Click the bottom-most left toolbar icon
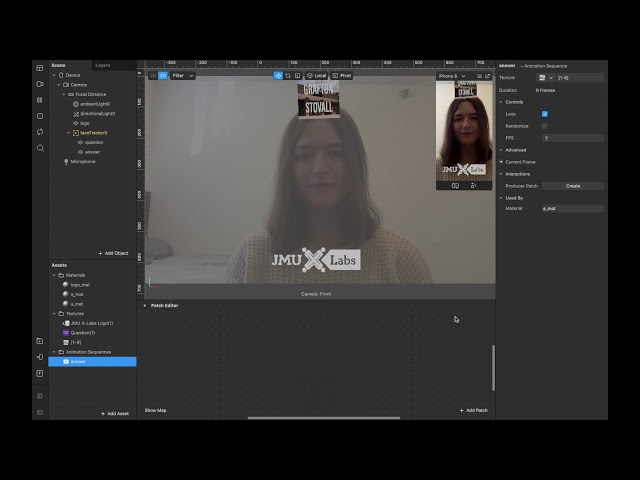The width and height of the screenshot is (640, 480). [40, 412]
